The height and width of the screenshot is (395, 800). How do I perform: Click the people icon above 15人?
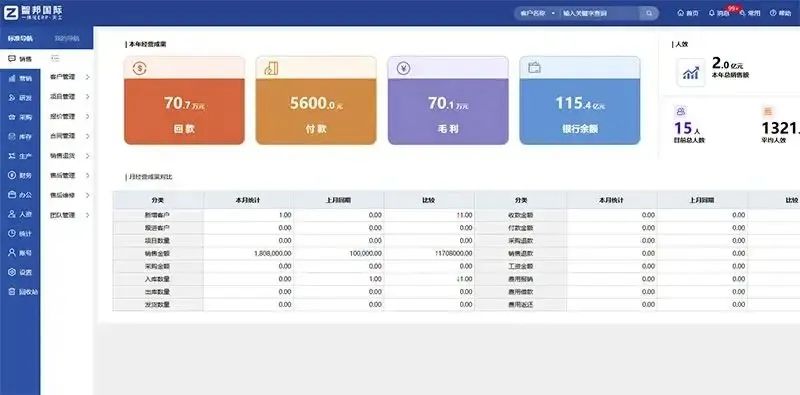coord(681,111)
